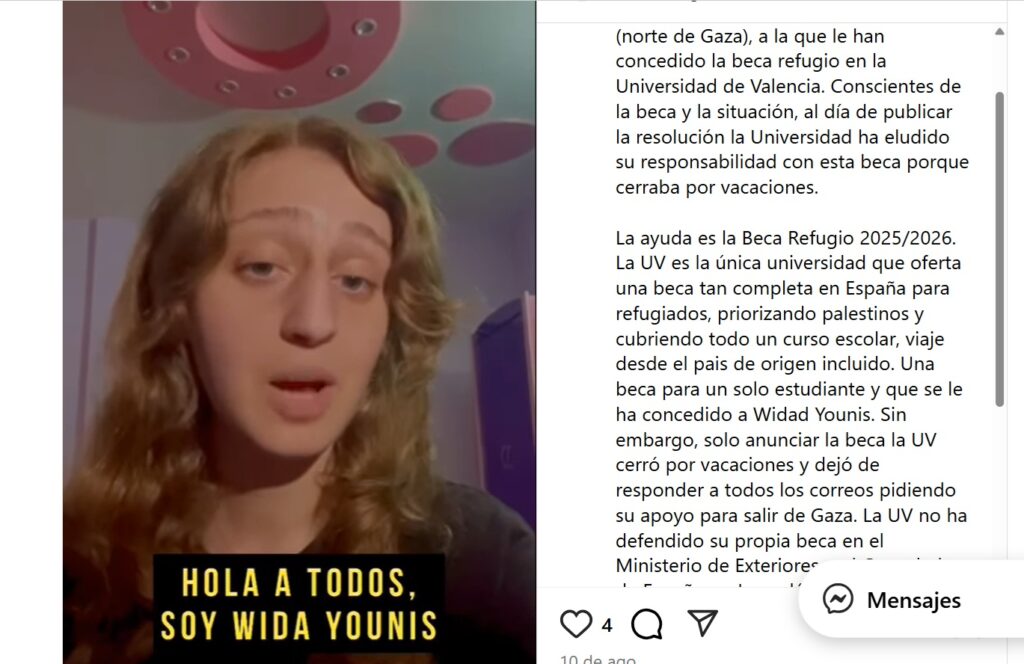Open the post date '10 de ago'
The width and height of the screenshot is (1024, 664).
click(x=598, y=658)
